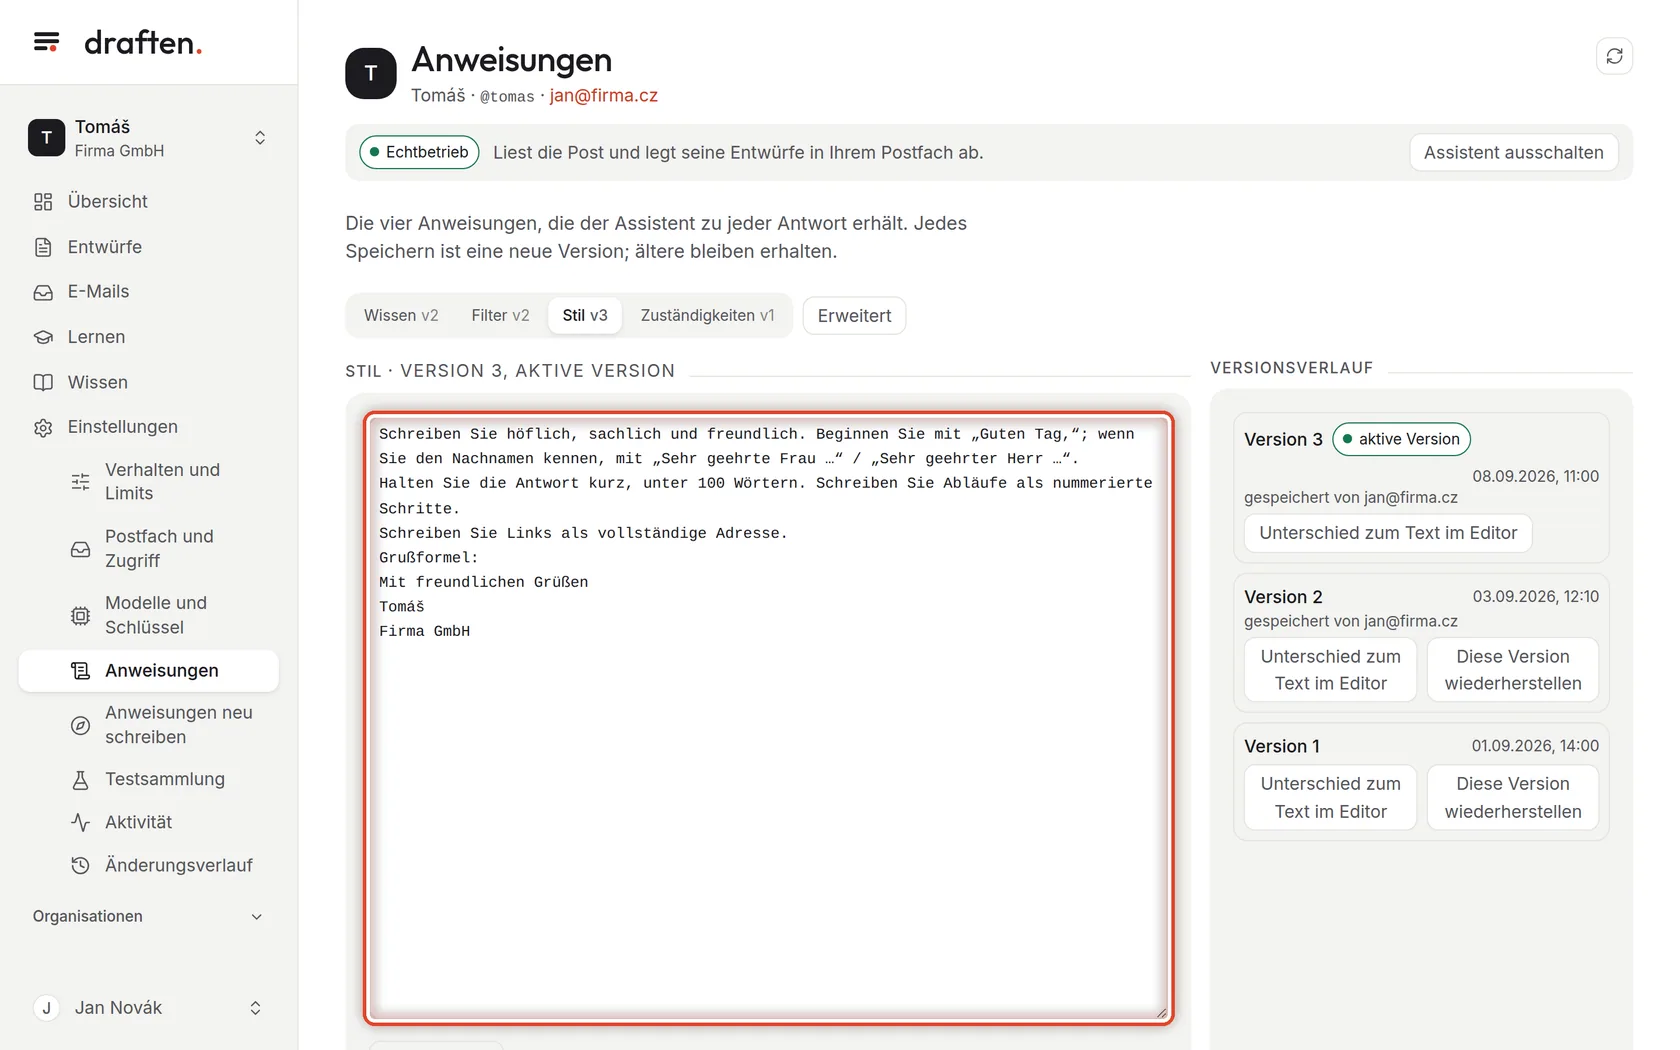Go to Entwürfe page
The width and height of the screenshot is (1680, 1050).
pos(148,247)
